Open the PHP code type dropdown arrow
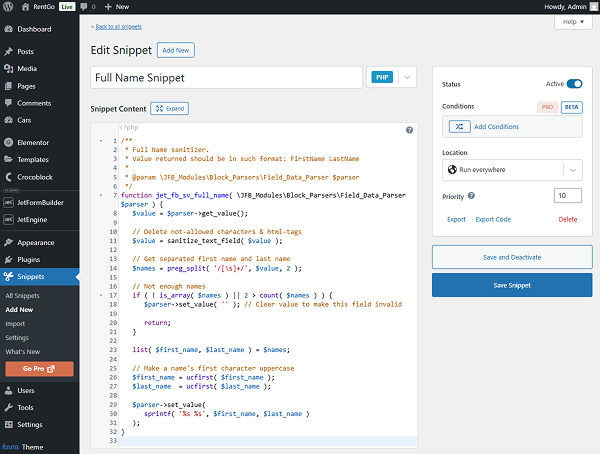 click(x=406, y=77)
